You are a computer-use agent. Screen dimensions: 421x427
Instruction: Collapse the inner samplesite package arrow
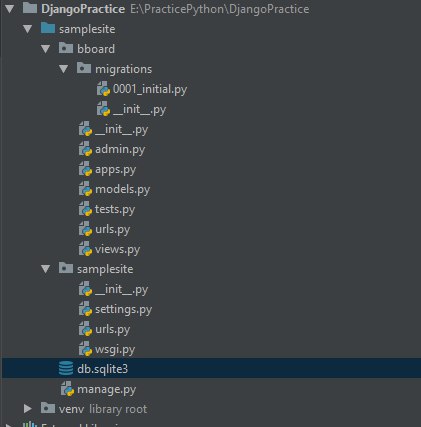pos(46,269)
